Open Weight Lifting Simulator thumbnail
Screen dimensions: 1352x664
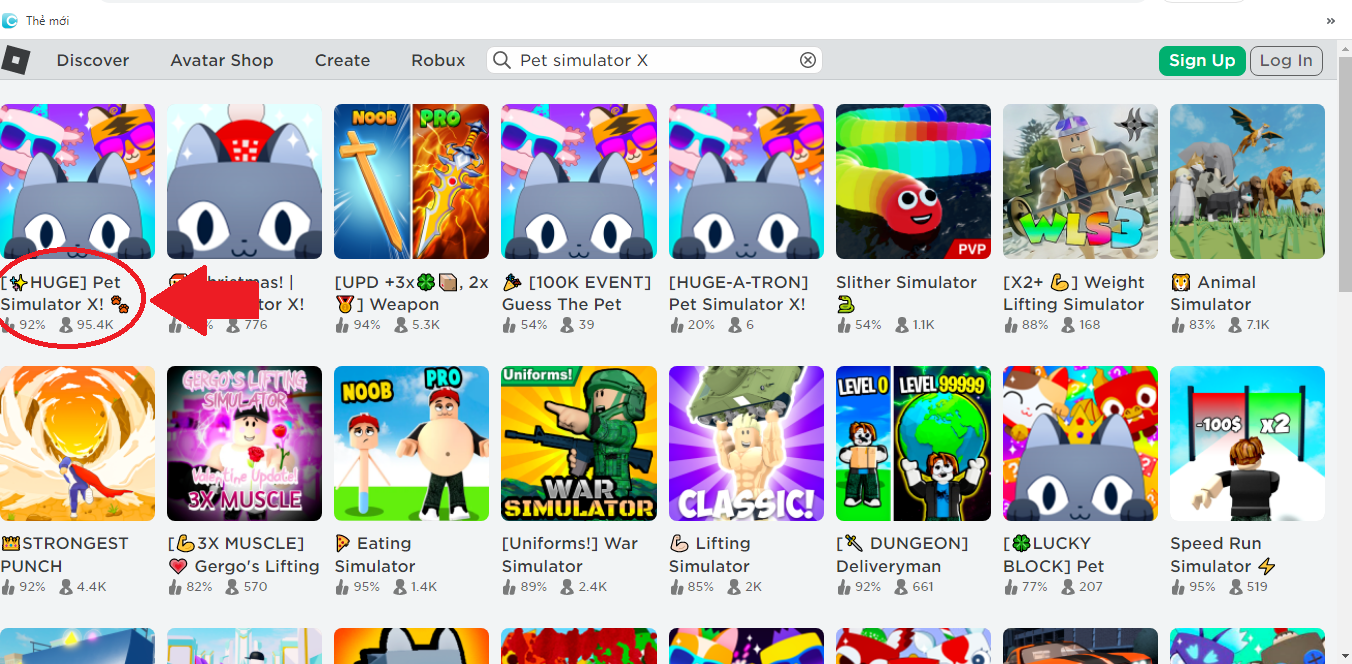pyautogui.click(x=1080, y=182)
